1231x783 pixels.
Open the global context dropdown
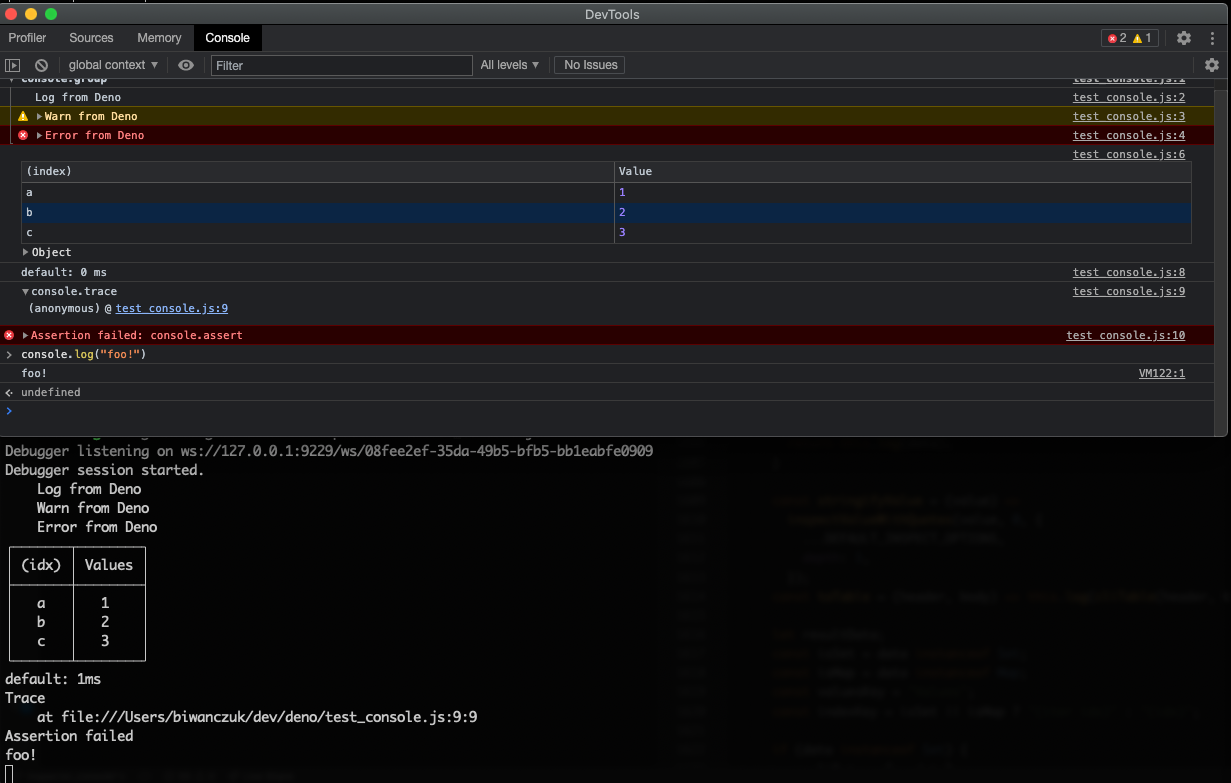tap(112, 65)
